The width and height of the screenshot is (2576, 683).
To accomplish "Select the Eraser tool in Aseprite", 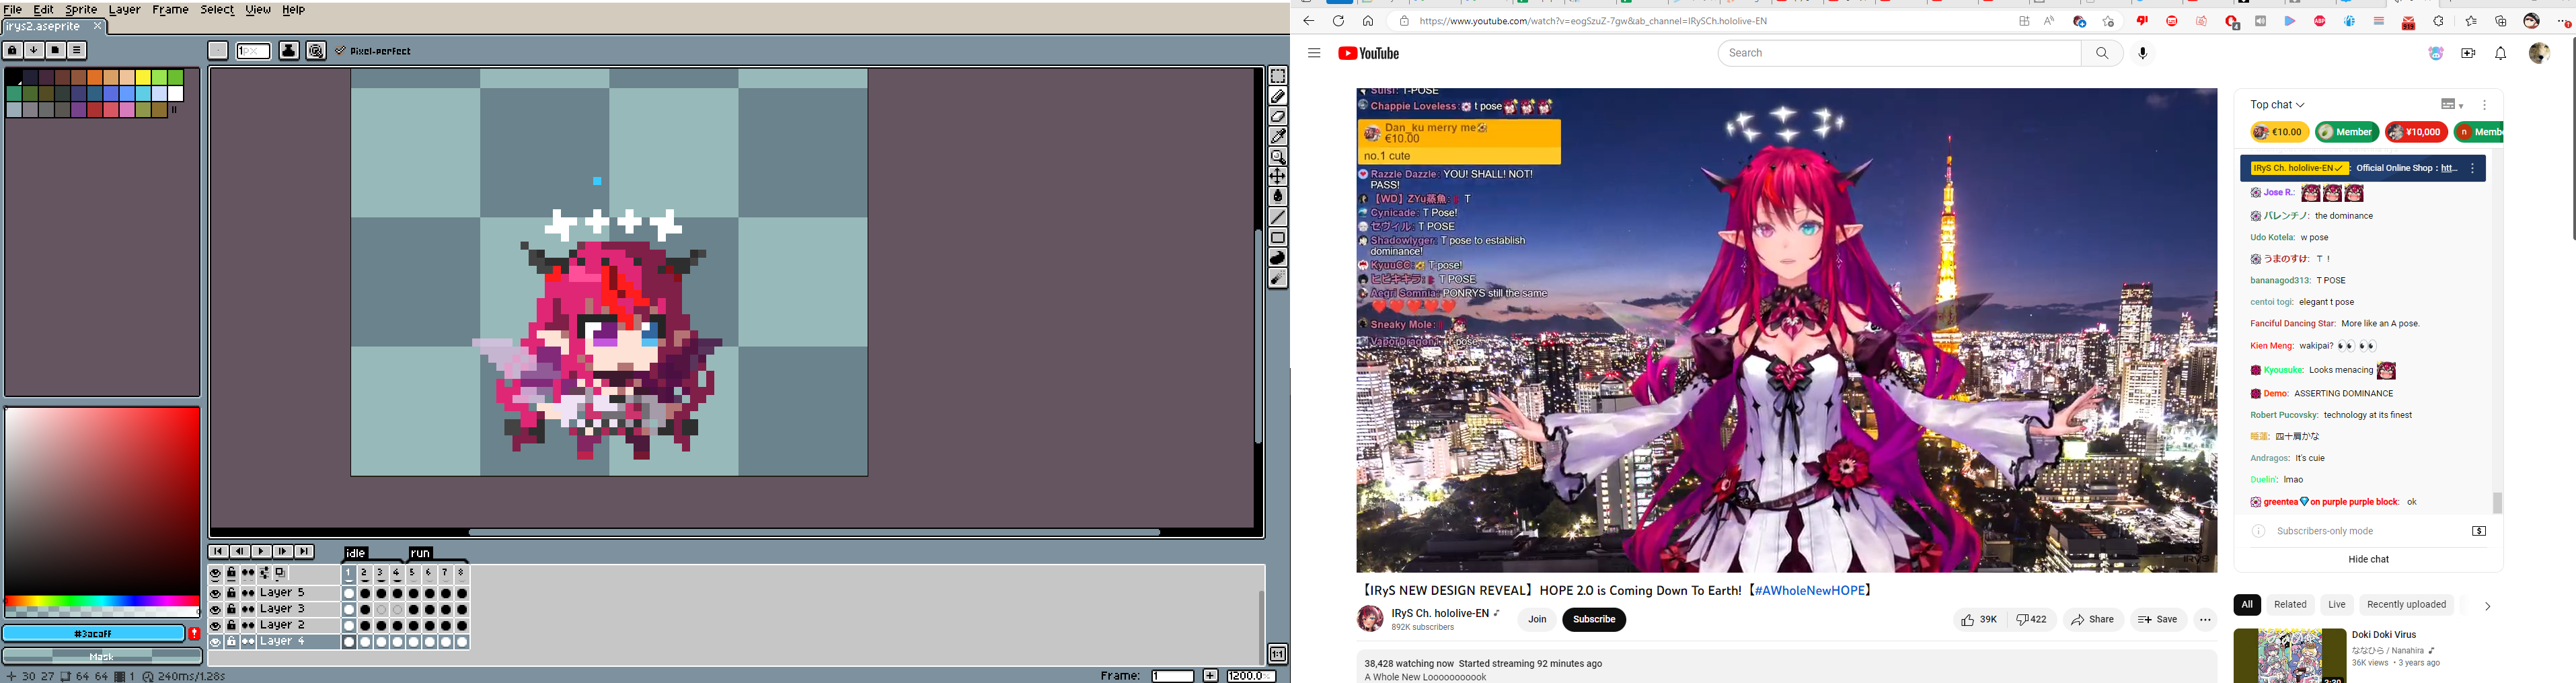I will (1277, 116).
